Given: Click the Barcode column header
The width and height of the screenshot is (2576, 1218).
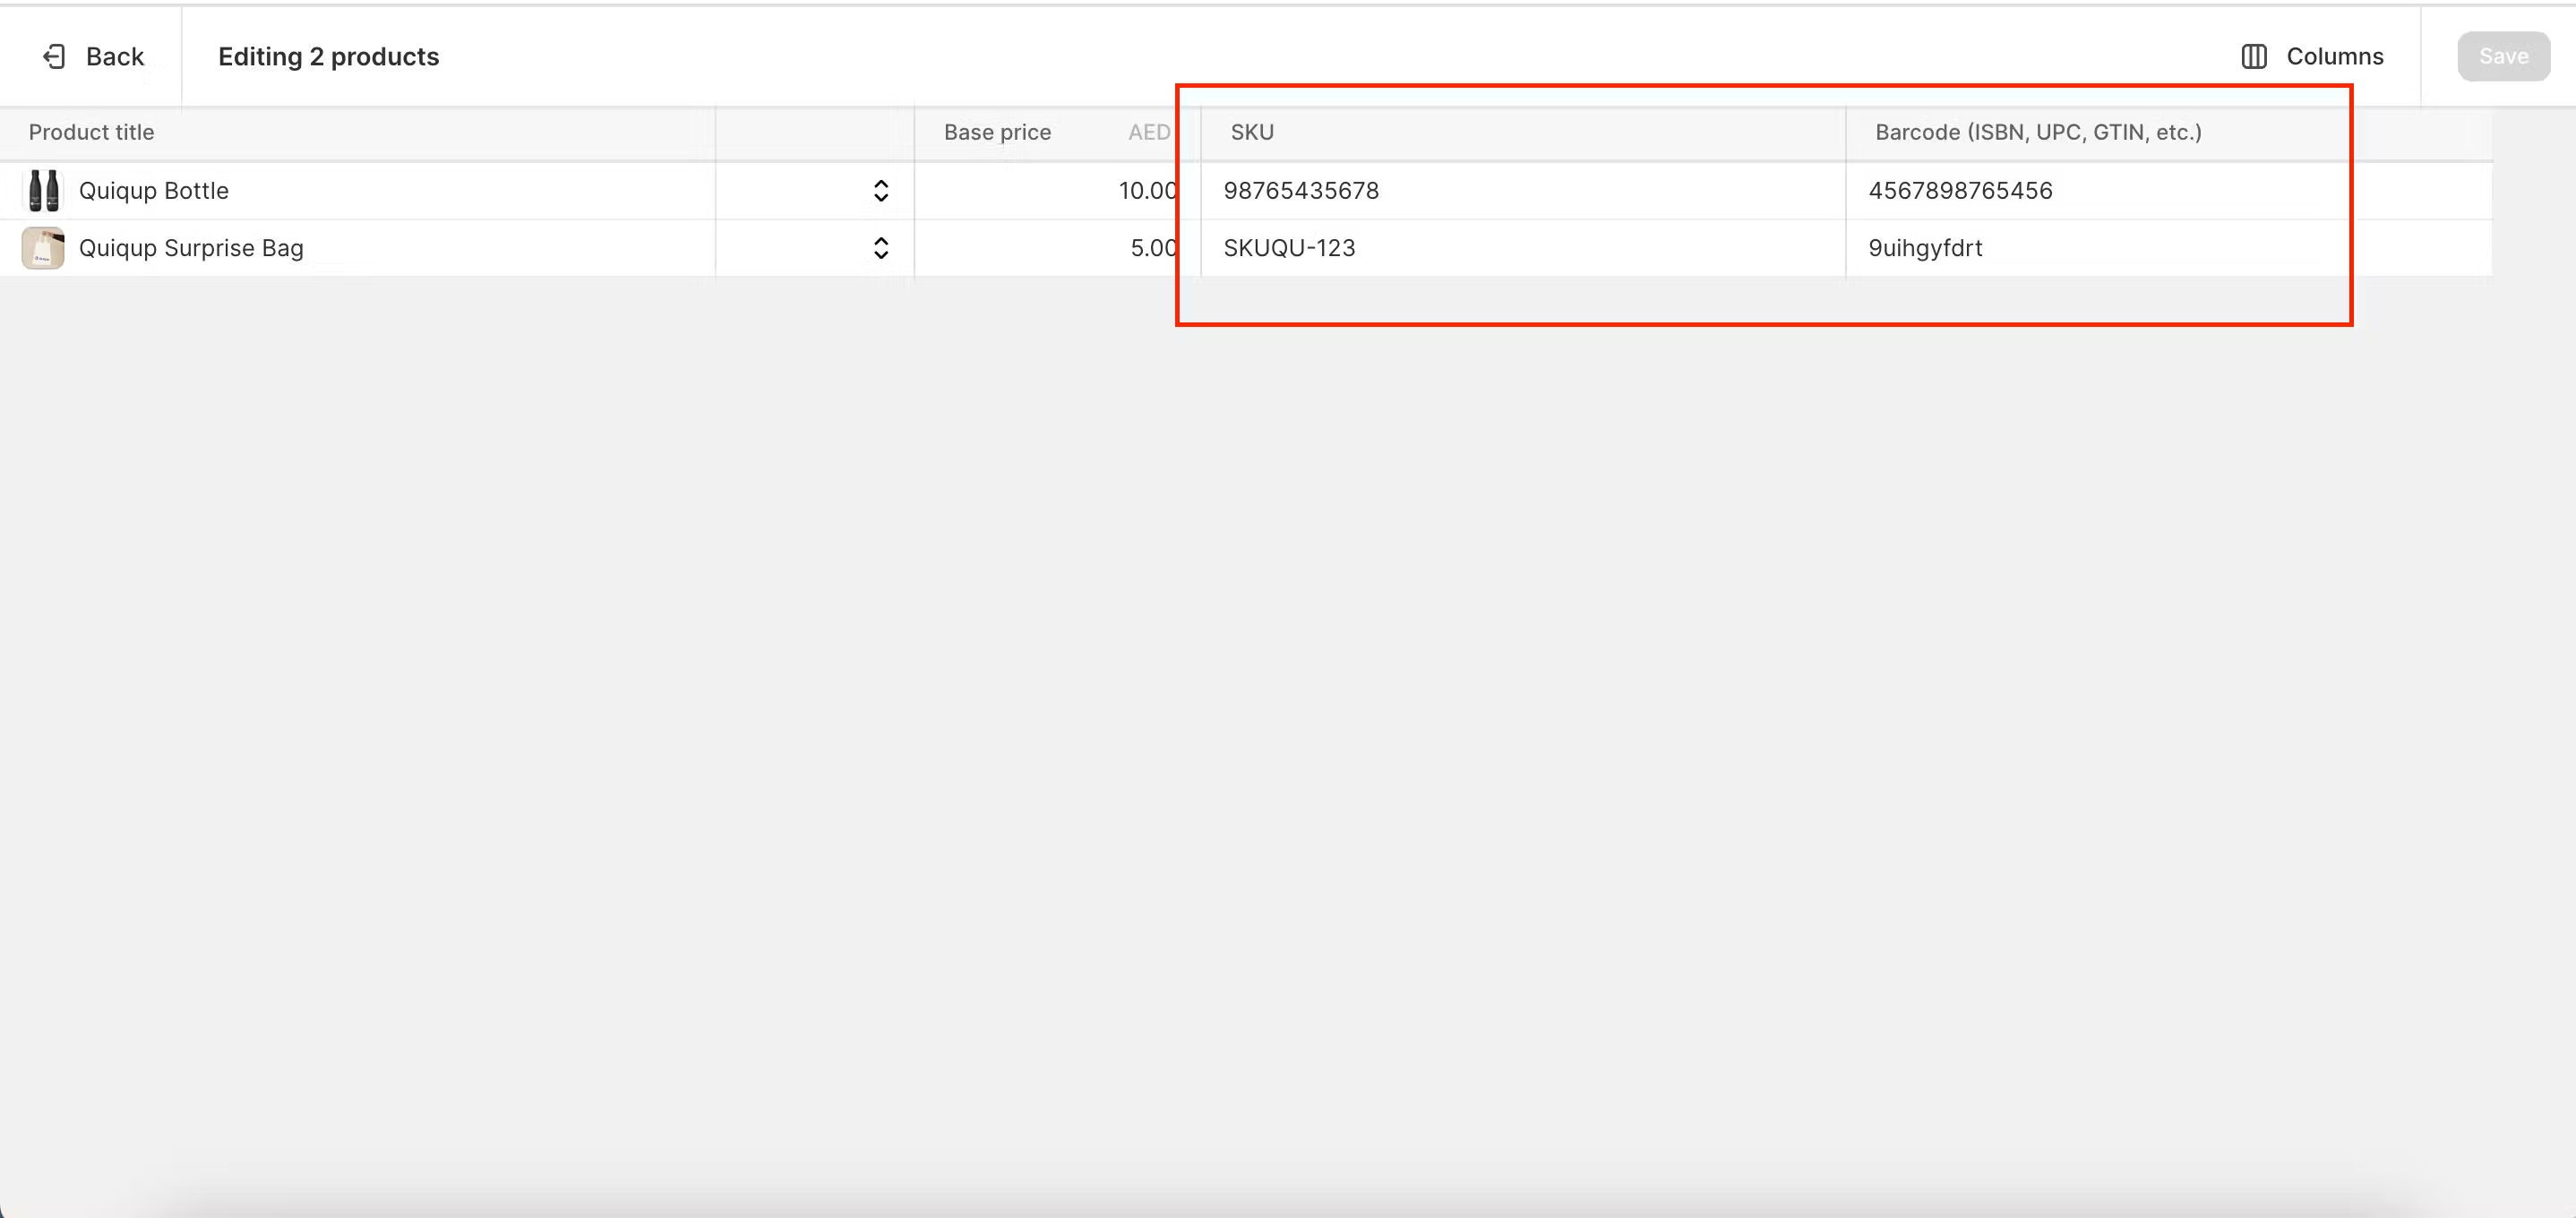Looking at the screenshot, I should click(x=2038, y=133).
